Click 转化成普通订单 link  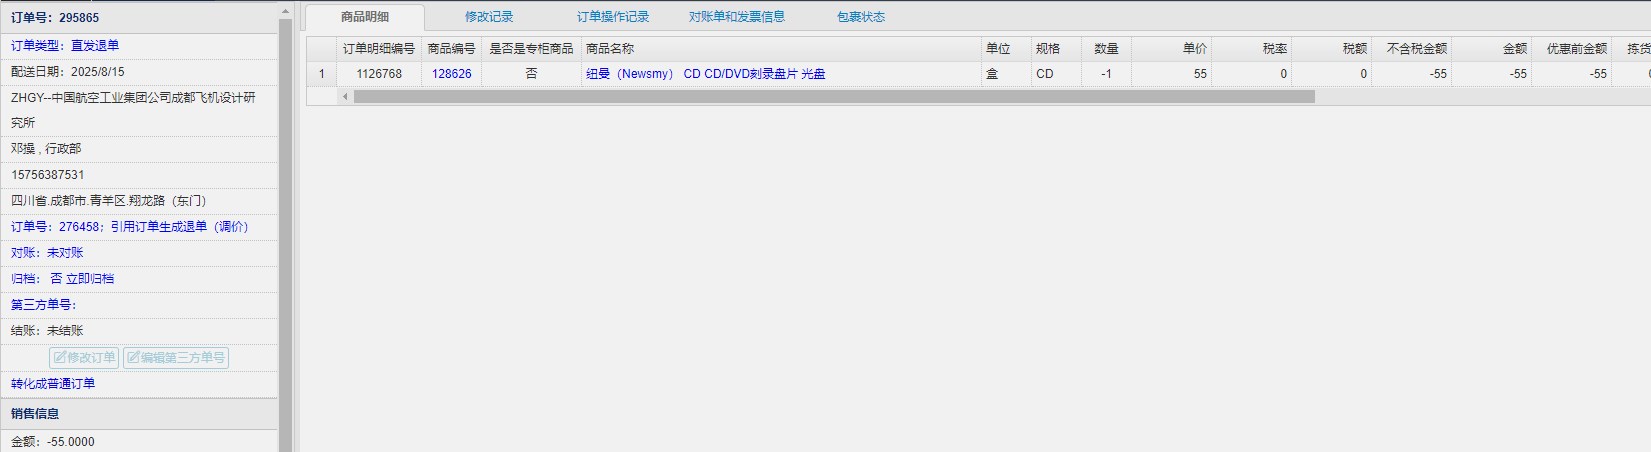click(x=53, y=384)
